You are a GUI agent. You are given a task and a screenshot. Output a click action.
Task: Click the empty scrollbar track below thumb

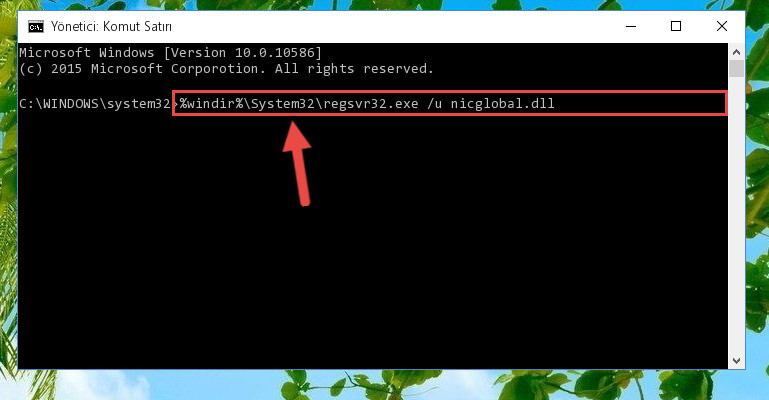pyautogui.click(x=736, y=215)
